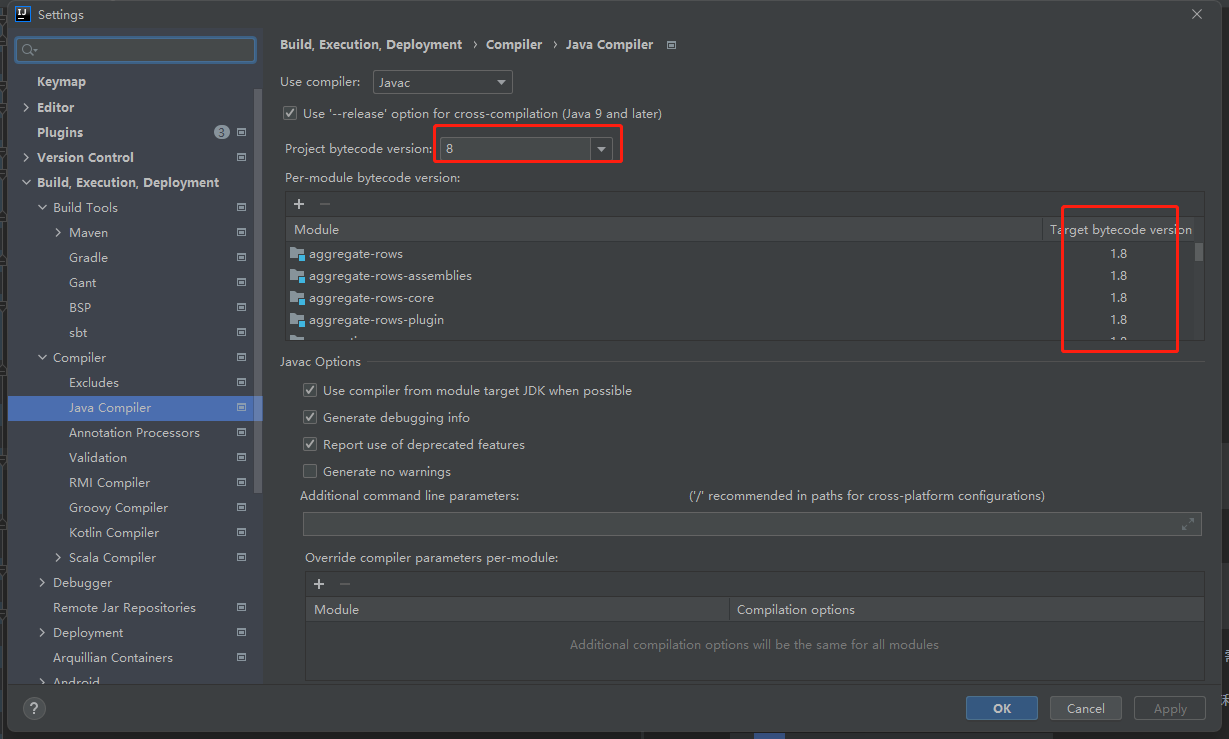Click project-level icon next to Excludes
Viewport: 1229px width, 739px height.
[241, 382]
